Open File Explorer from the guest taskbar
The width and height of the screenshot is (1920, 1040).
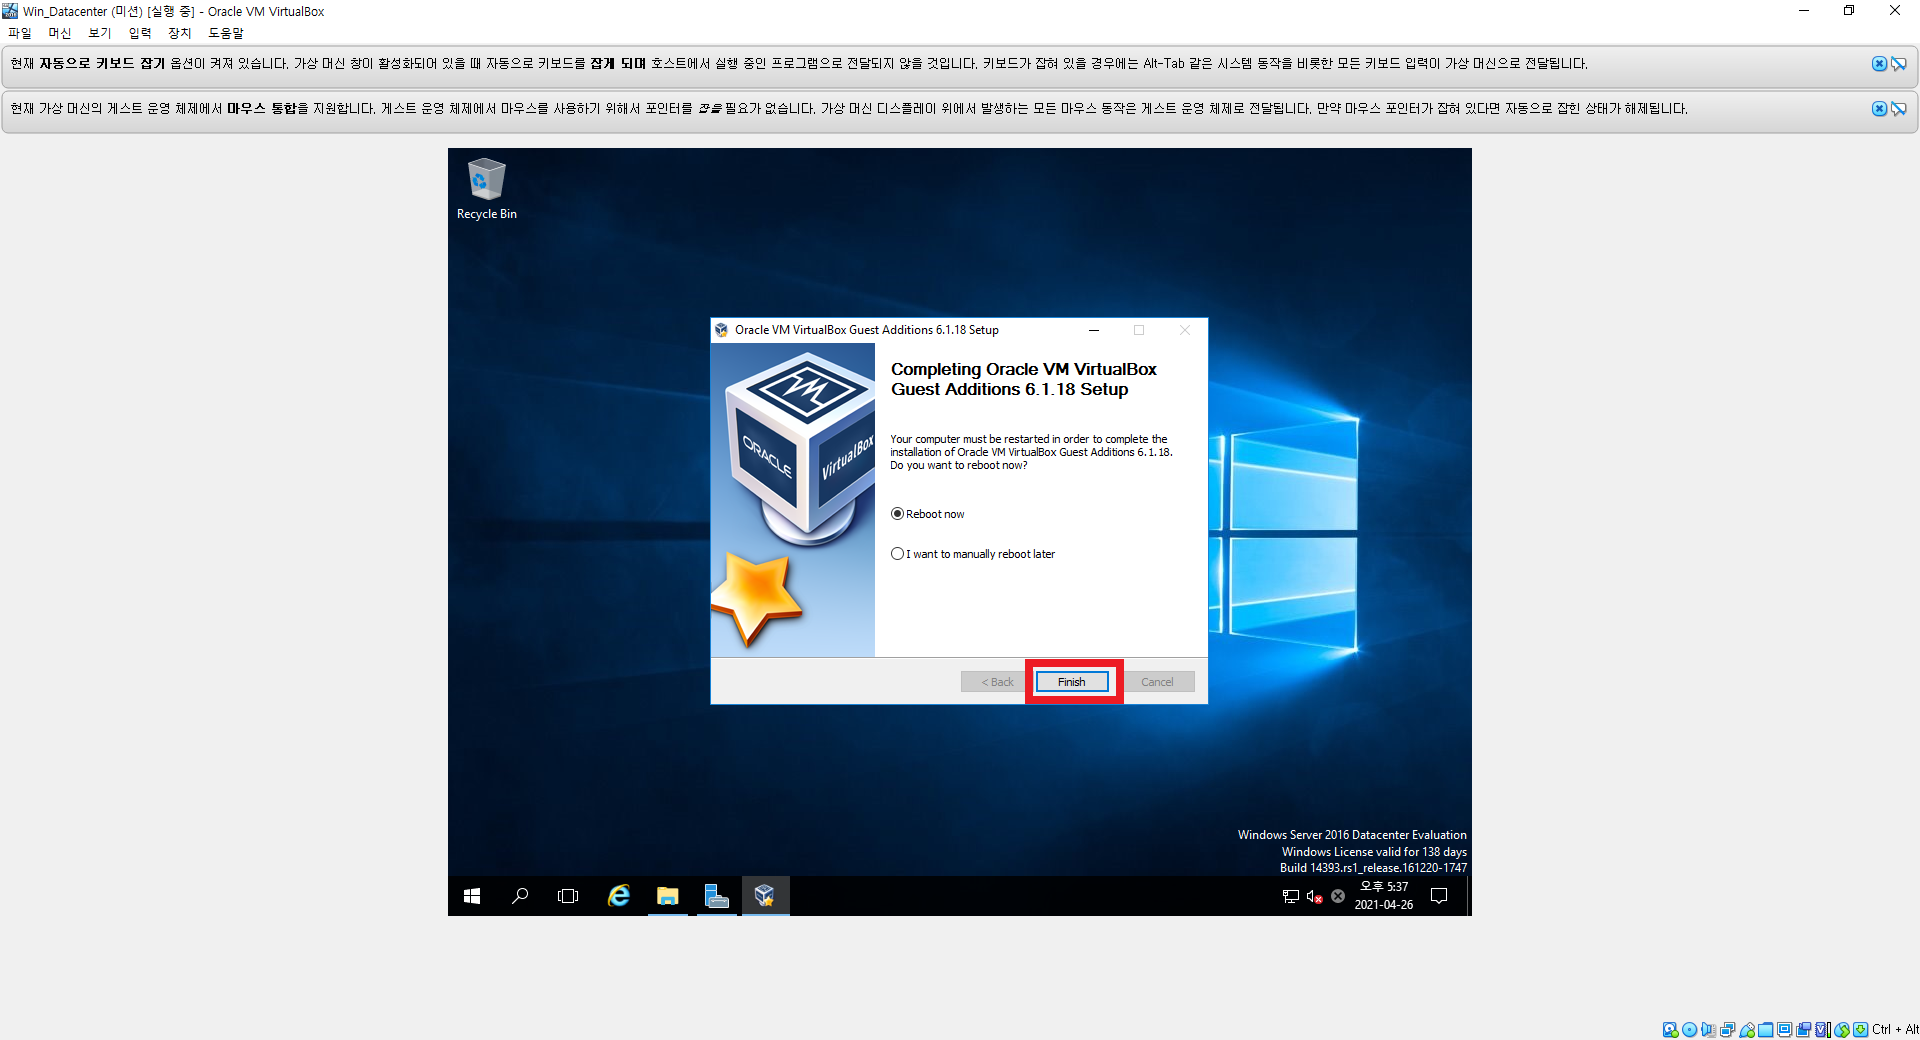pos(667,896)
